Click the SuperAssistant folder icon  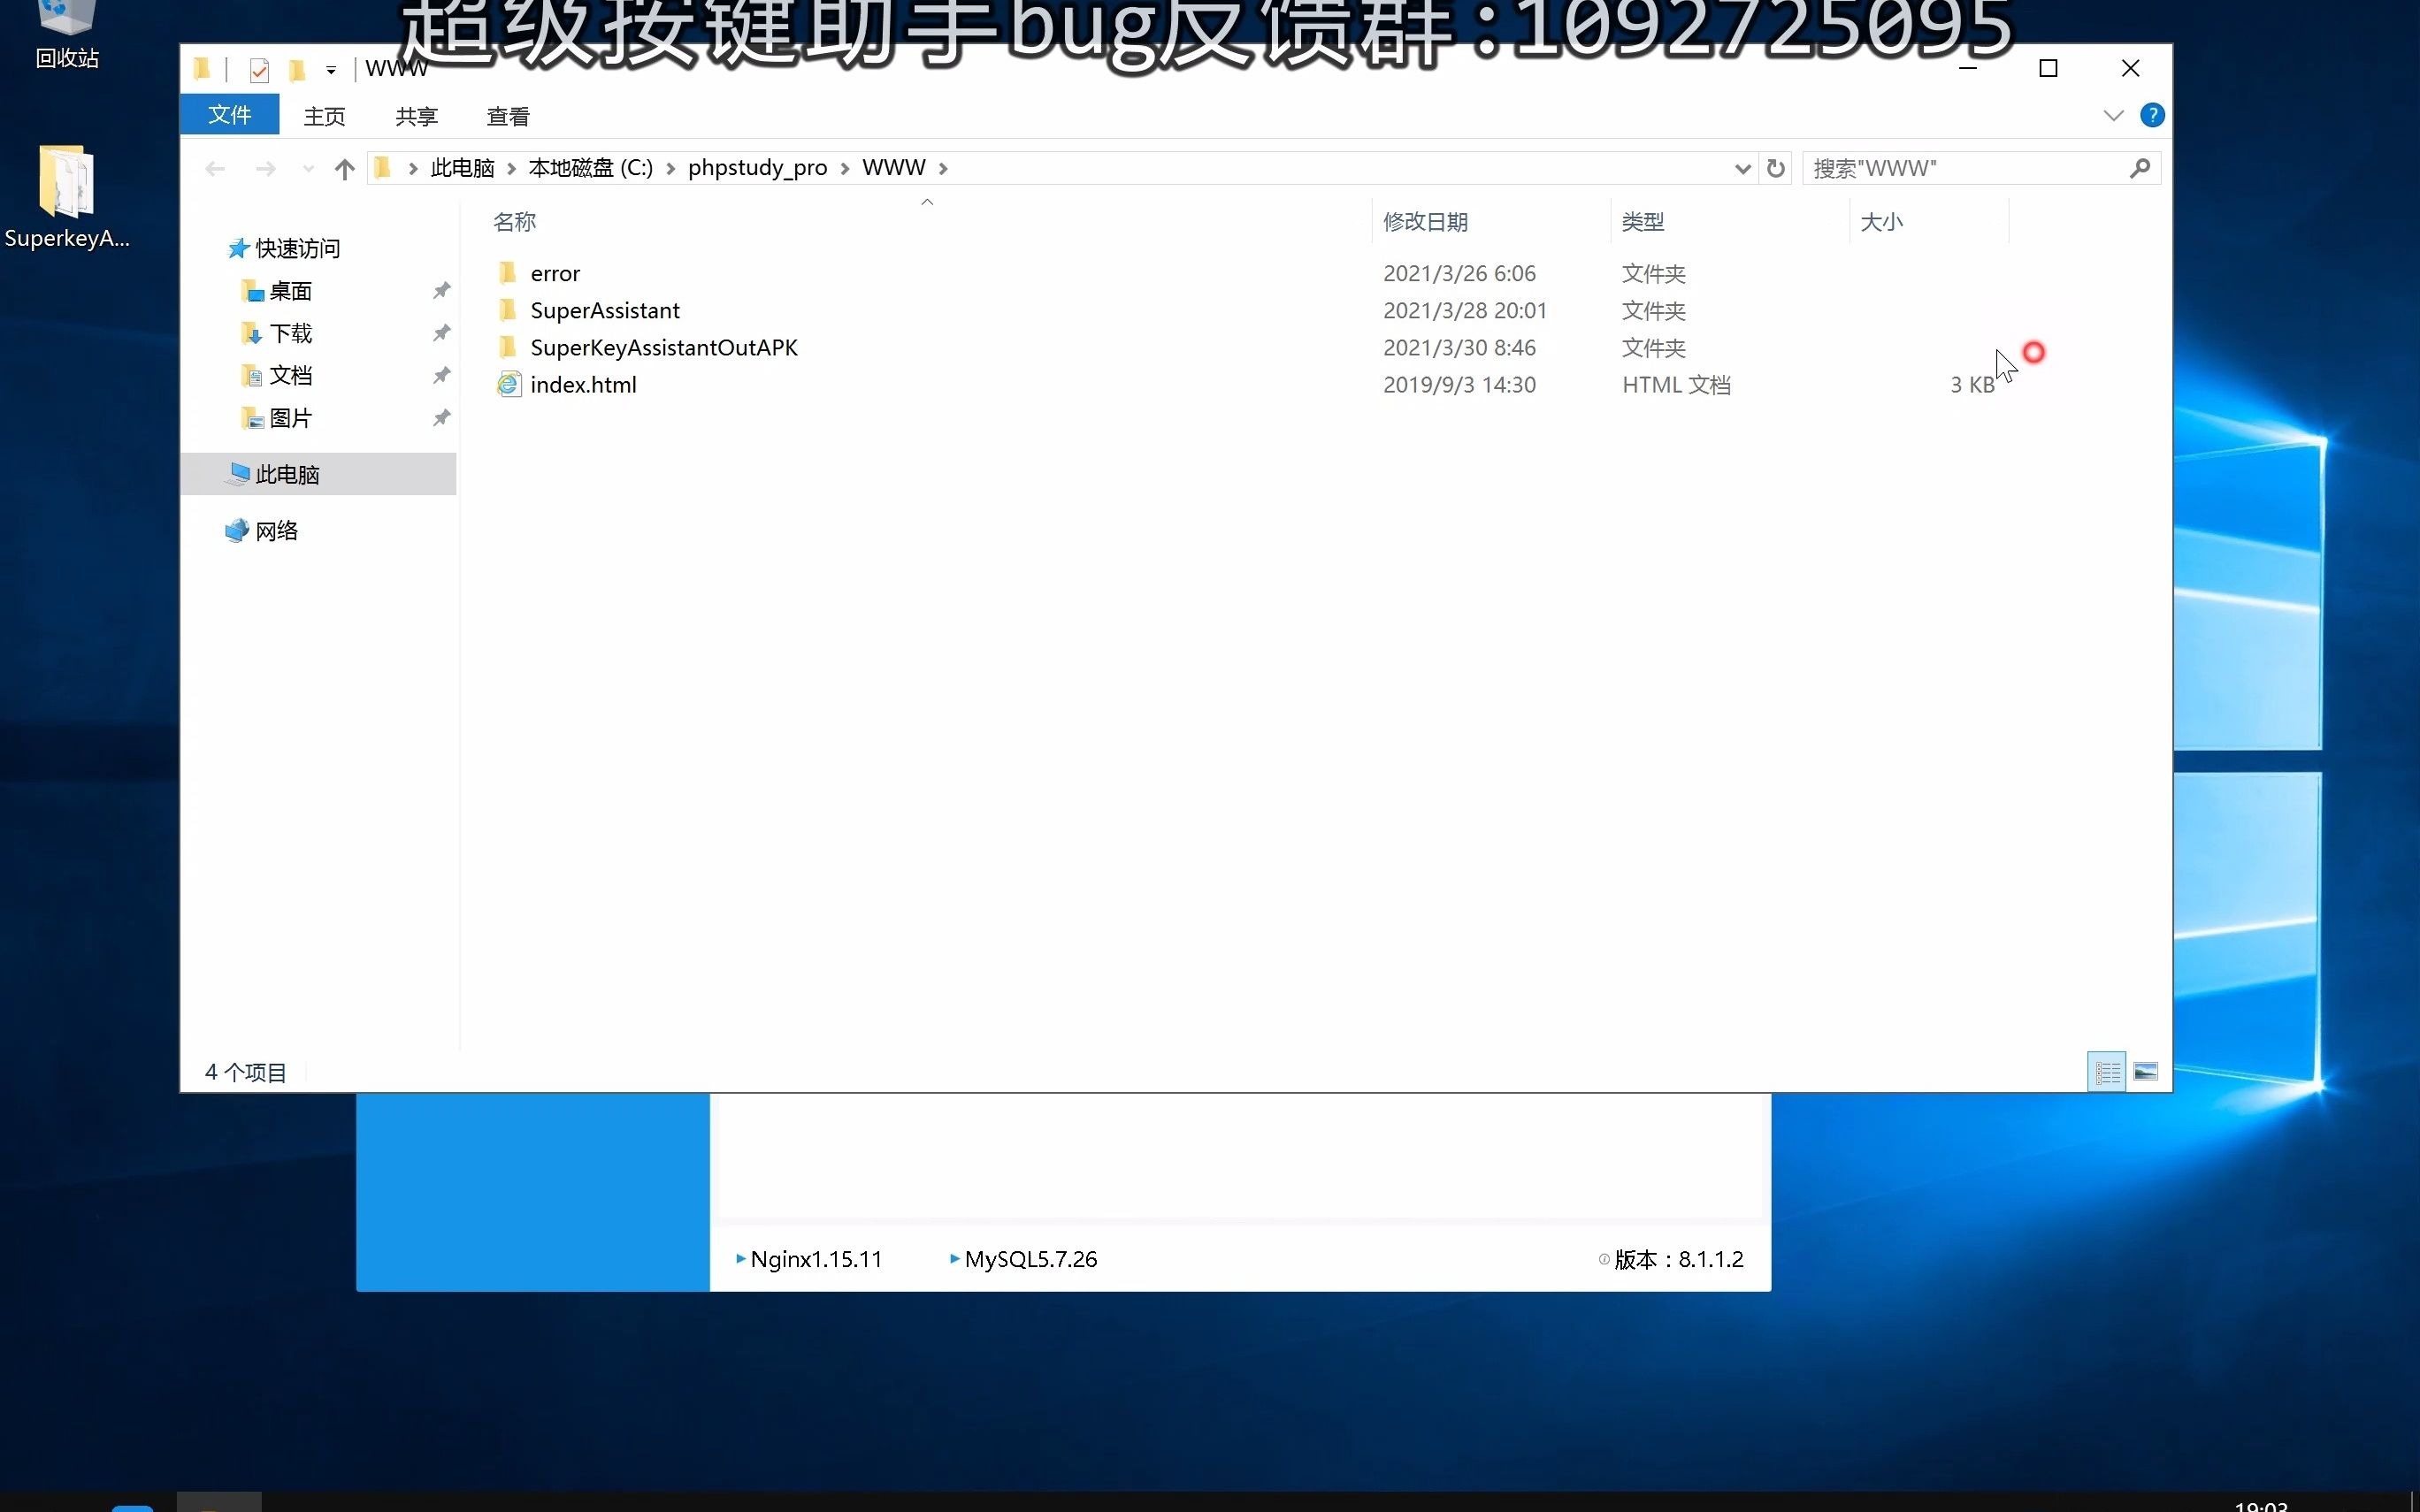(x=508, y=310)
